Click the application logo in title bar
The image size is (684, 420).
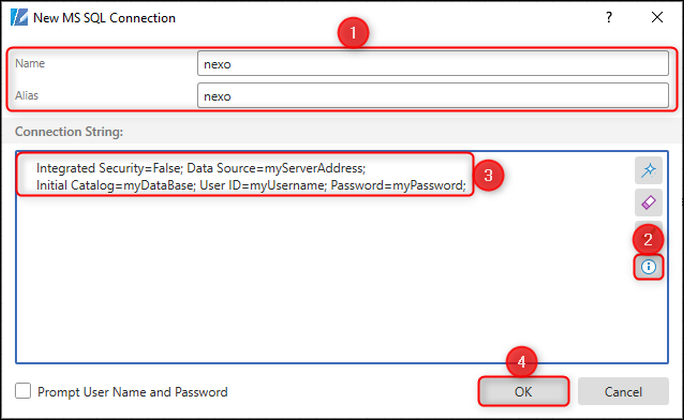[x=19, y=18]
